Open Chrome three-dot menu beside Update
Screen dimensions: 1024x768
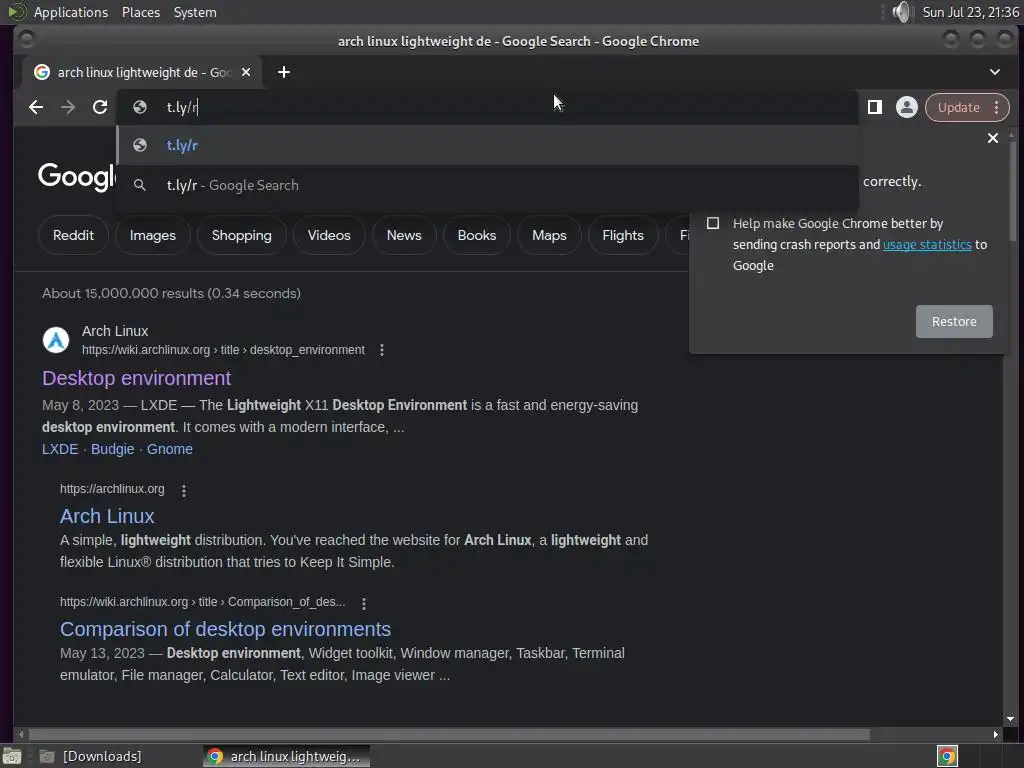click(x=997, y=107)
